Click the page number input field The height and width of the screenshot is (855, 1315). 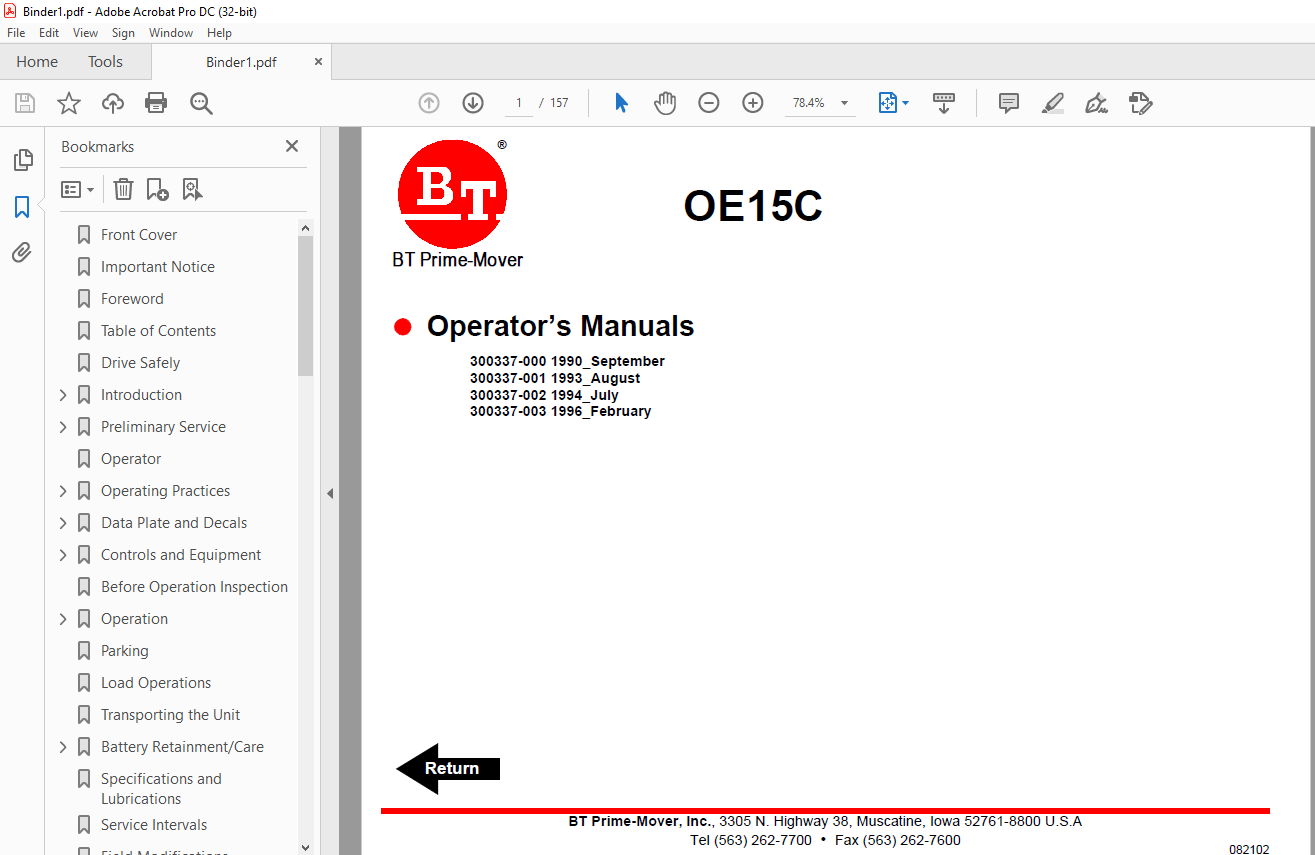518,103
